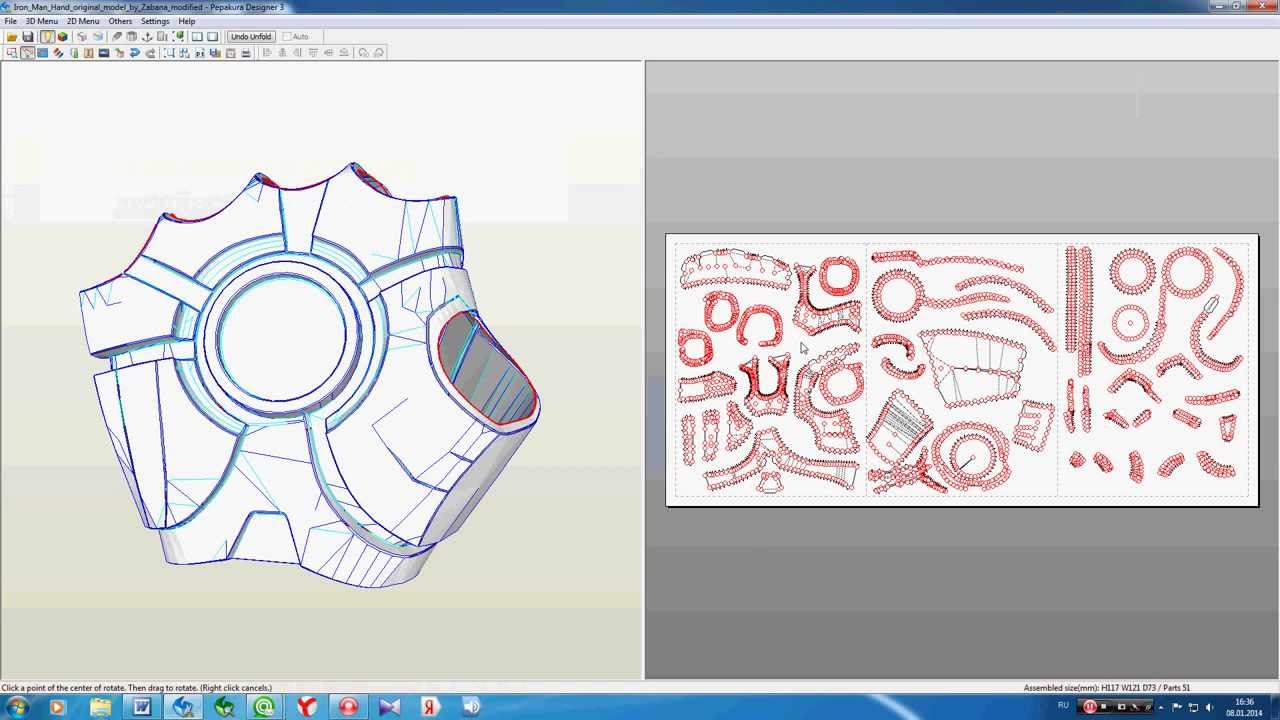Open the 2D Menu
The width and height of the screenshot is (1280, 720).
pos(83,21)
